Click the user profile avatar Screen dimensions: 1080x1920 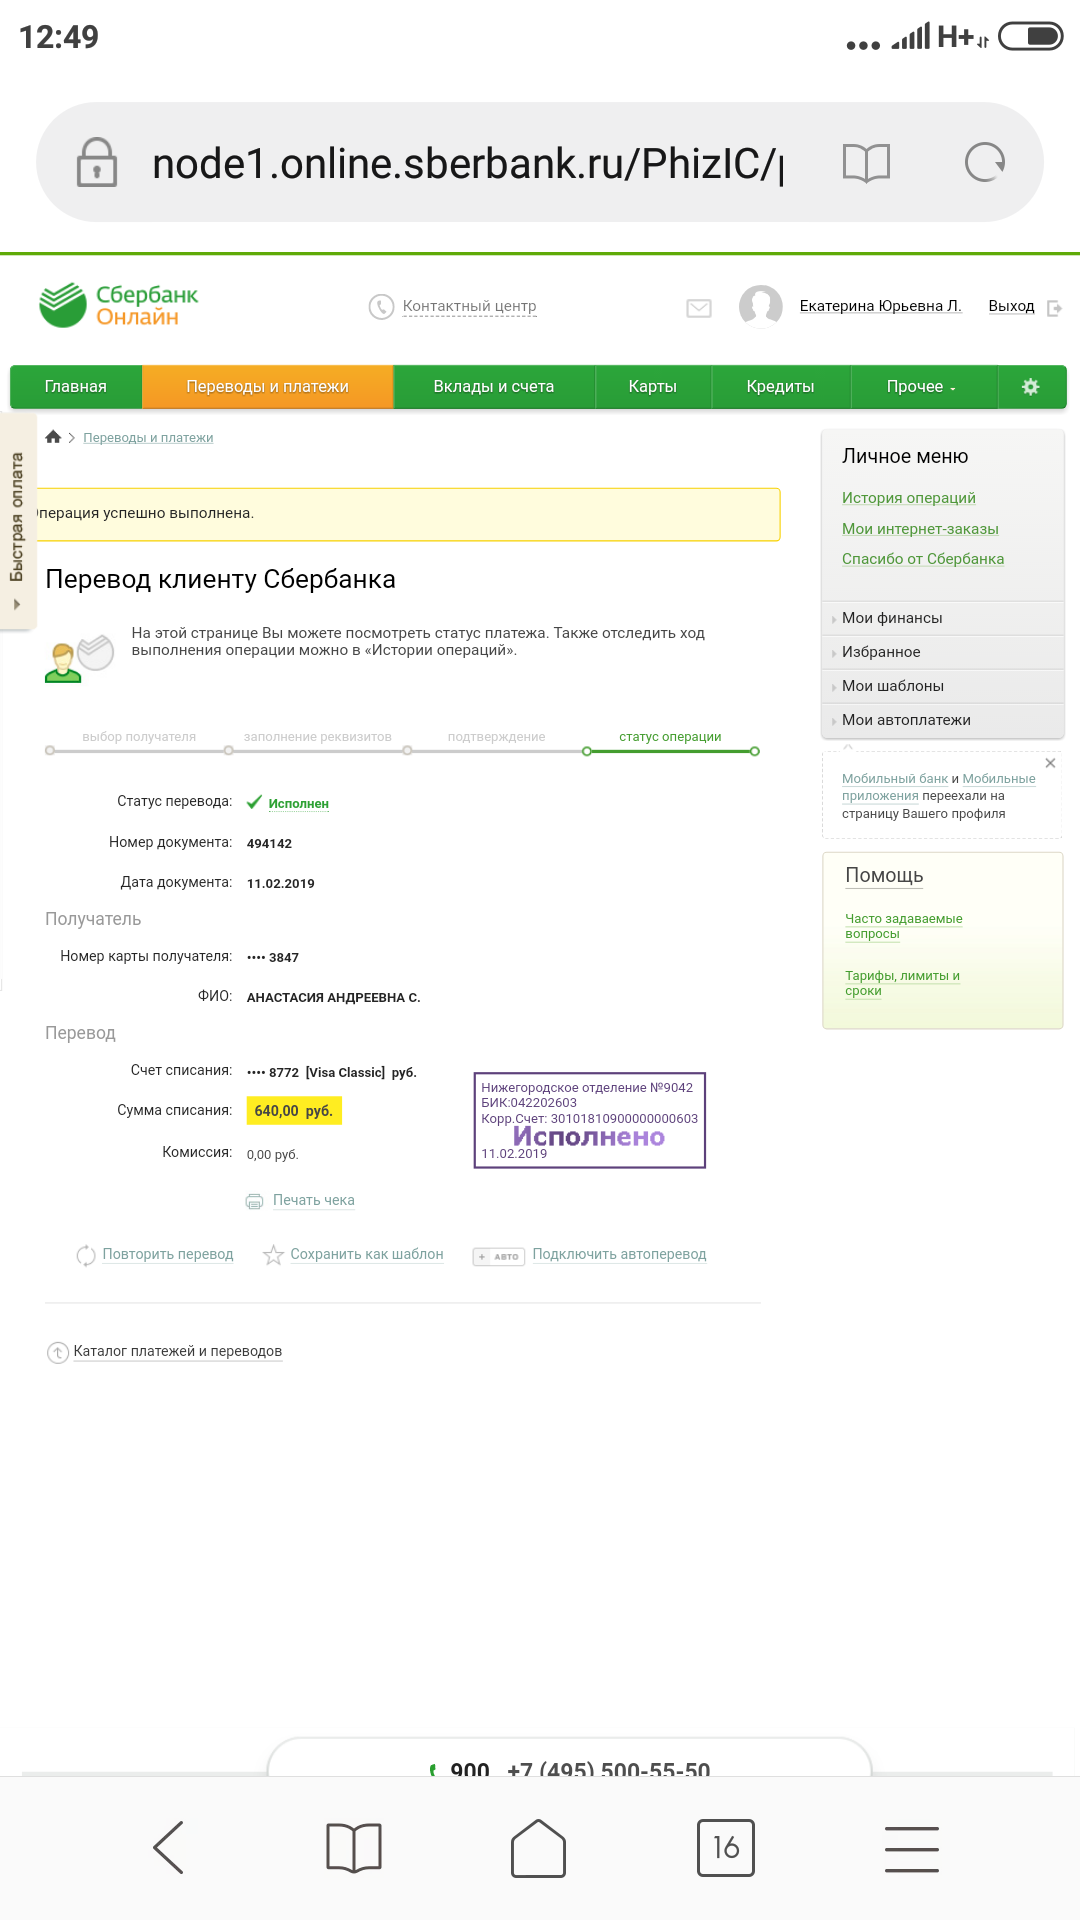tap(761, 306)
